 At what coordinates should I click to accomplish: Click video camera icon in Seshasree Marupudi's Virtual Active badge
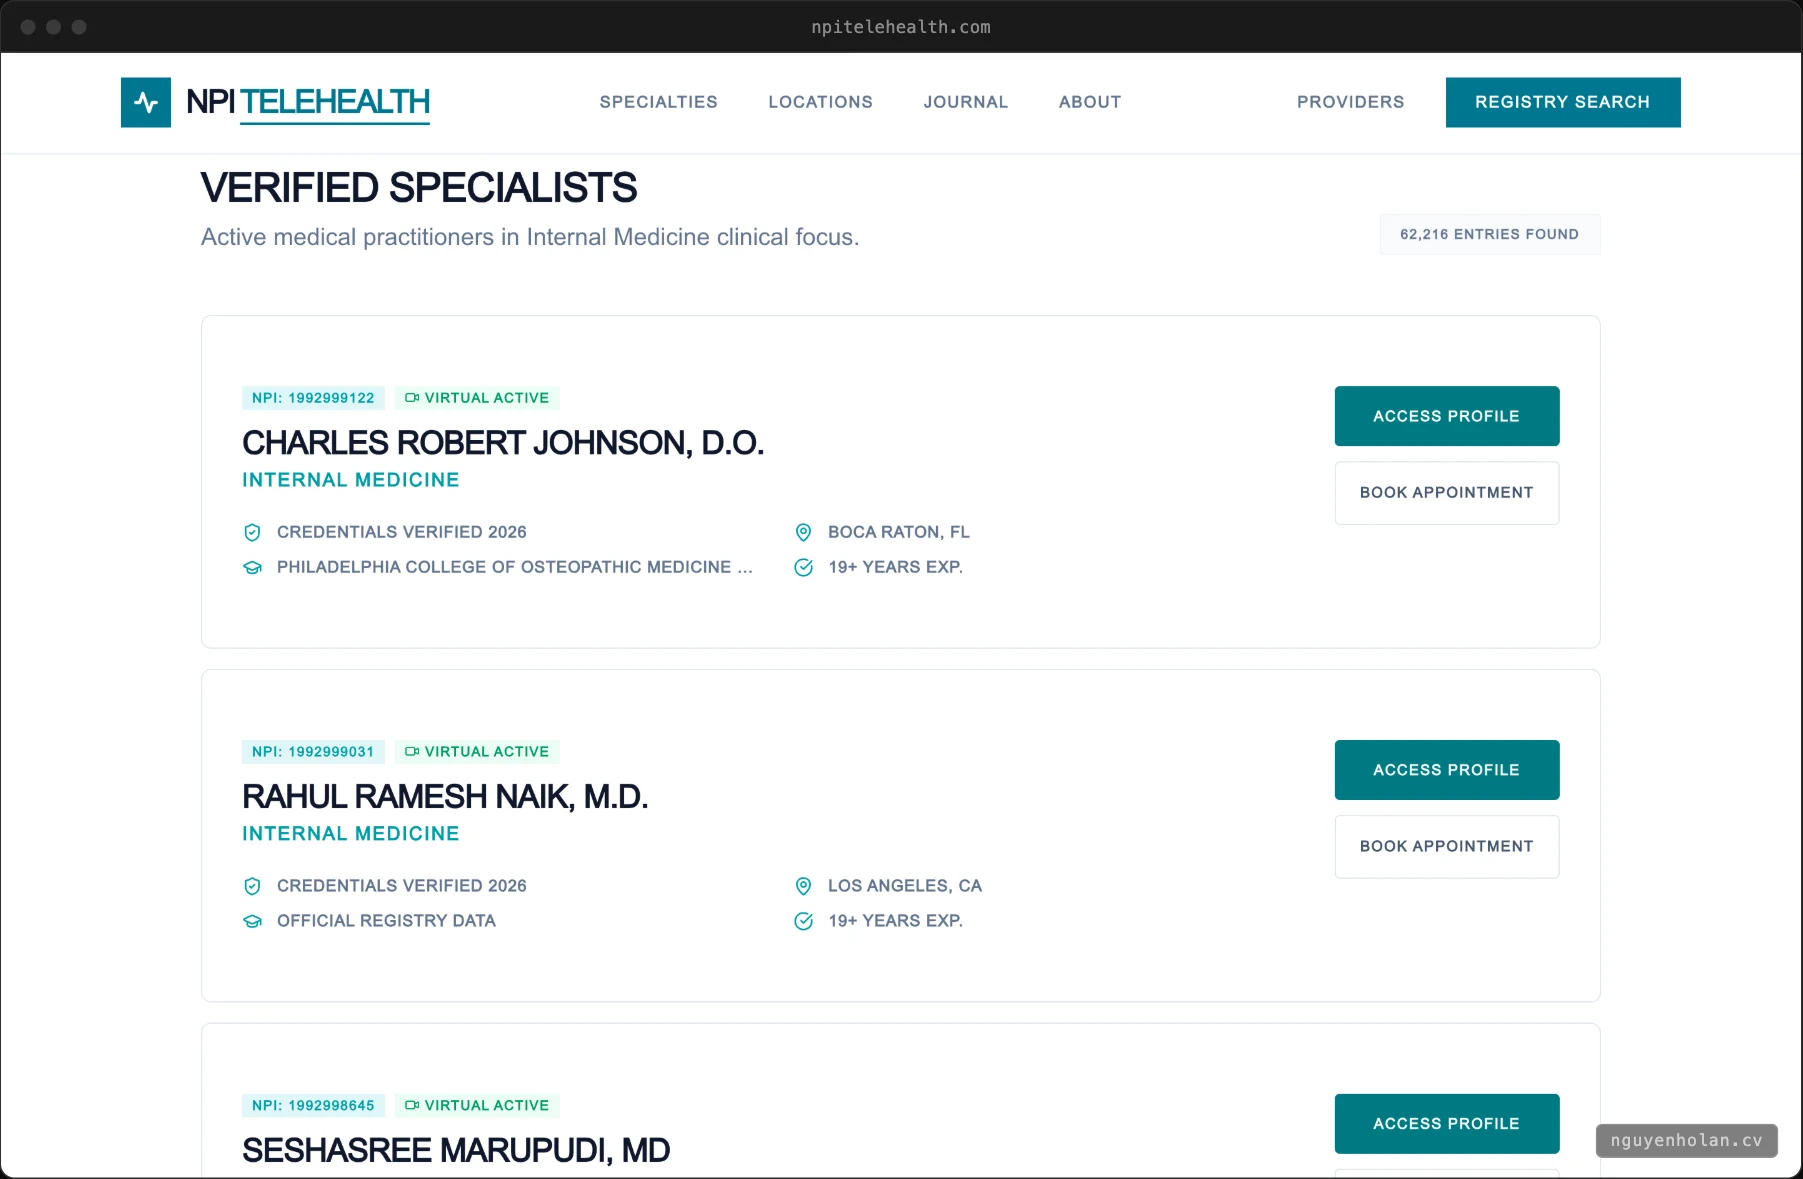click(x=412, y=1106)
